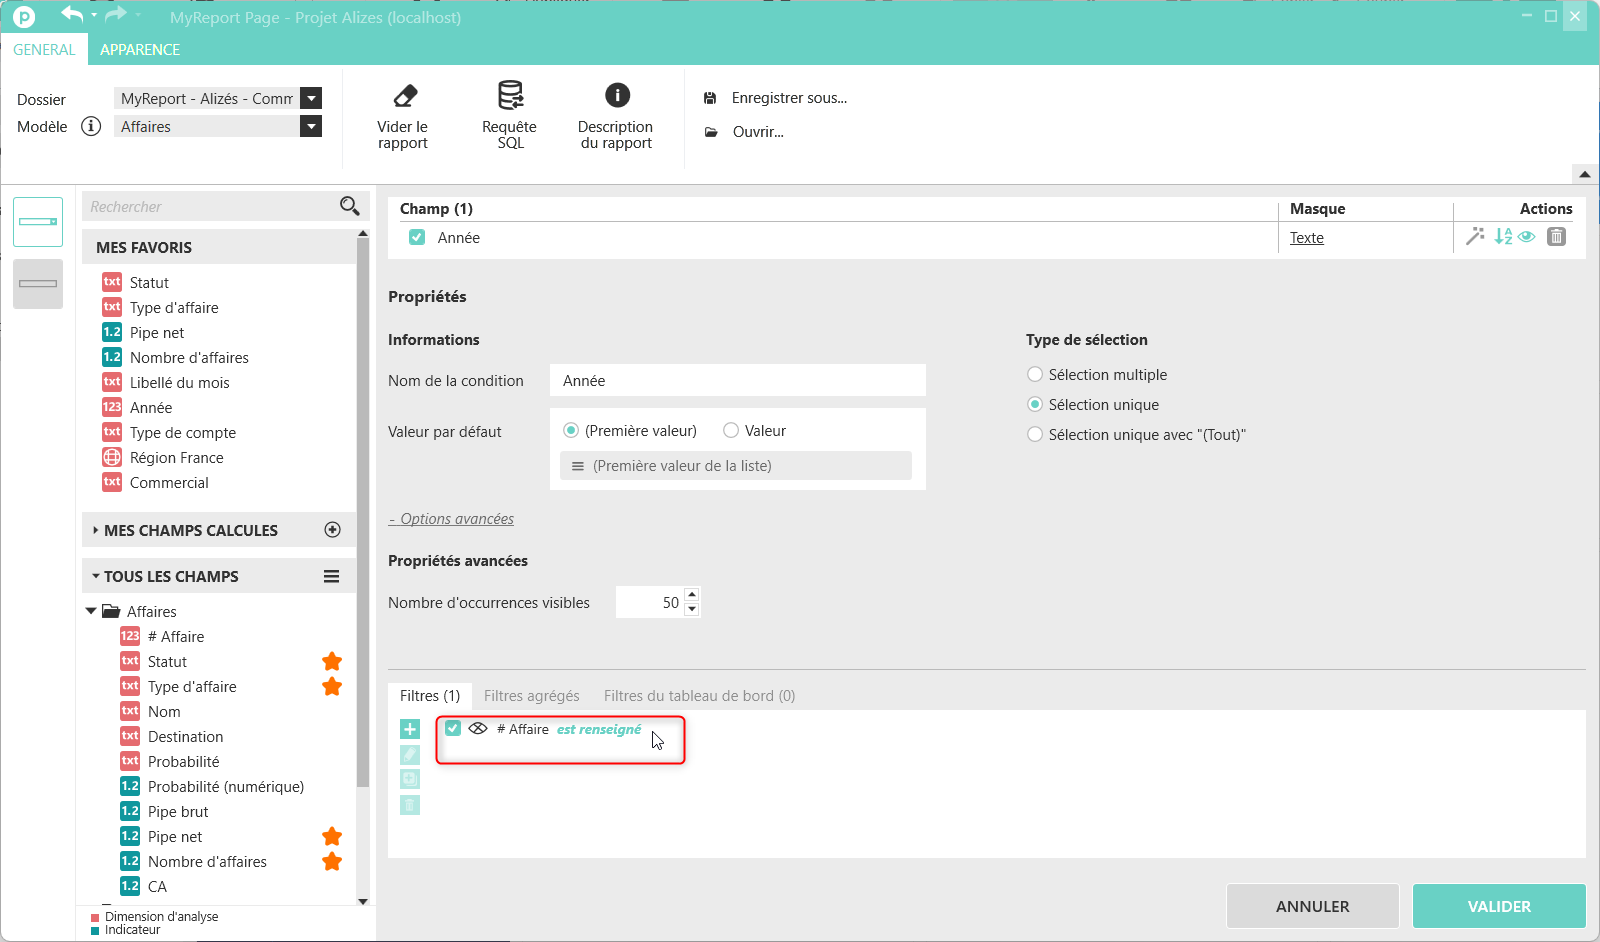Increase the visible occurrences number with up arrow
Image resolution: width=1600 pixels, height=942 pixels.
(692, 595)
